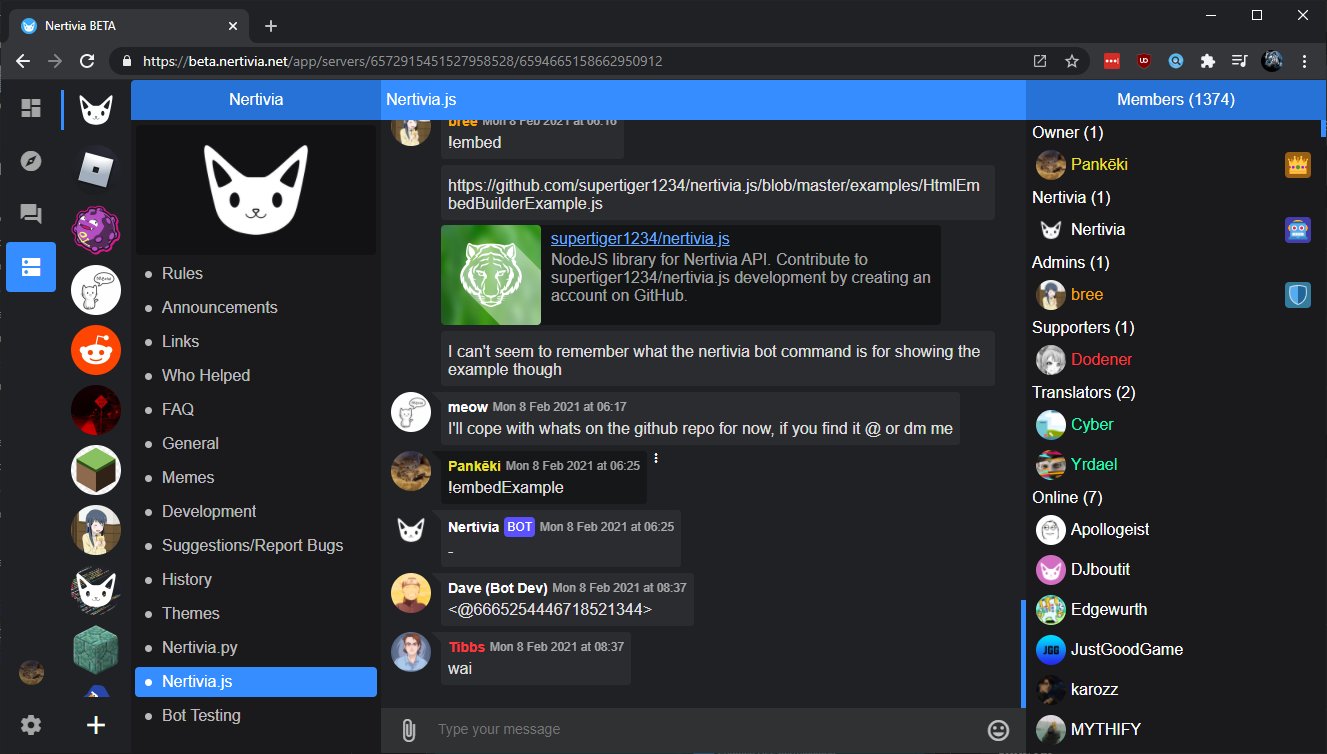Open message options dots on Pankēki message
1327x754 pixels.
coord(656,458)
